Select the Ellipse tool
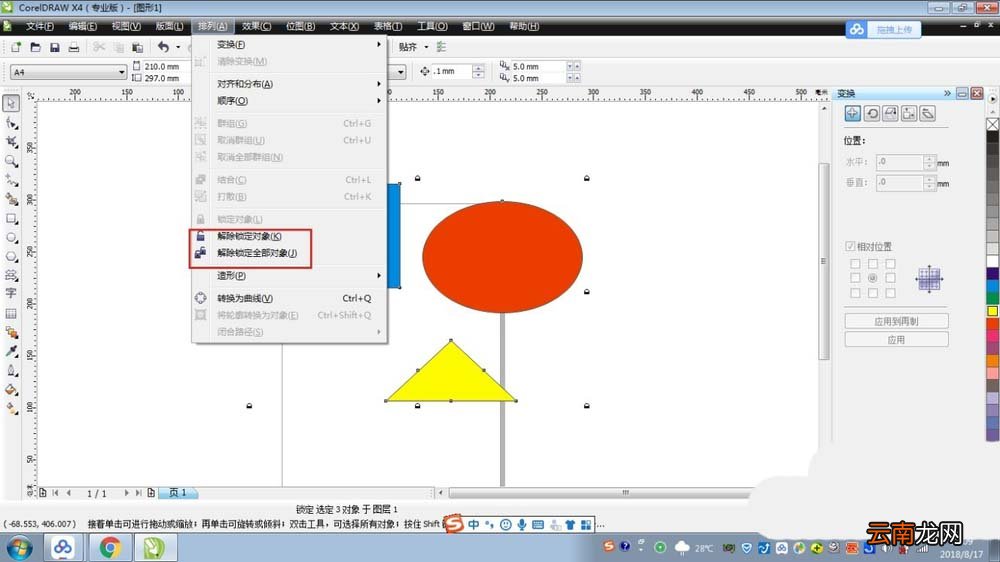Image resolution: width=1000 pixels, height=562 pixels. pyautogui.click(x=11, y=237)
